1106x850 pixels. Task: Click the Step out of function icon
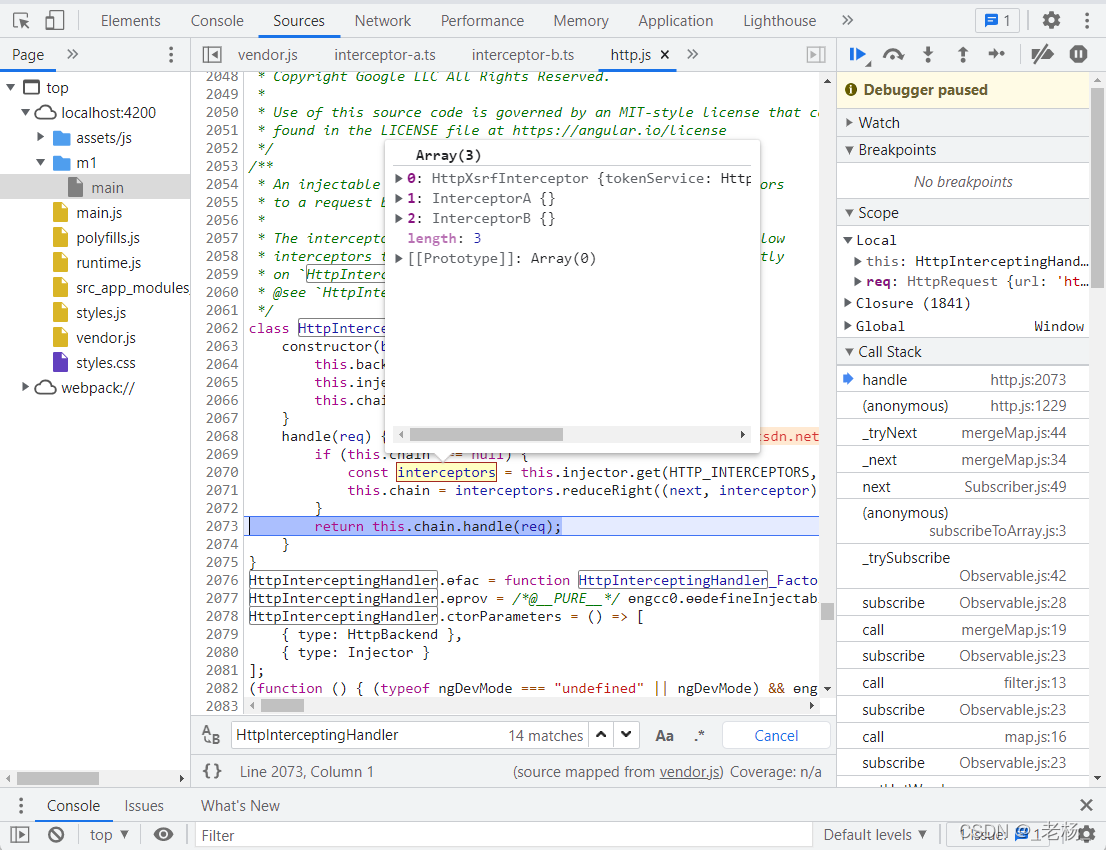(962, 54)
